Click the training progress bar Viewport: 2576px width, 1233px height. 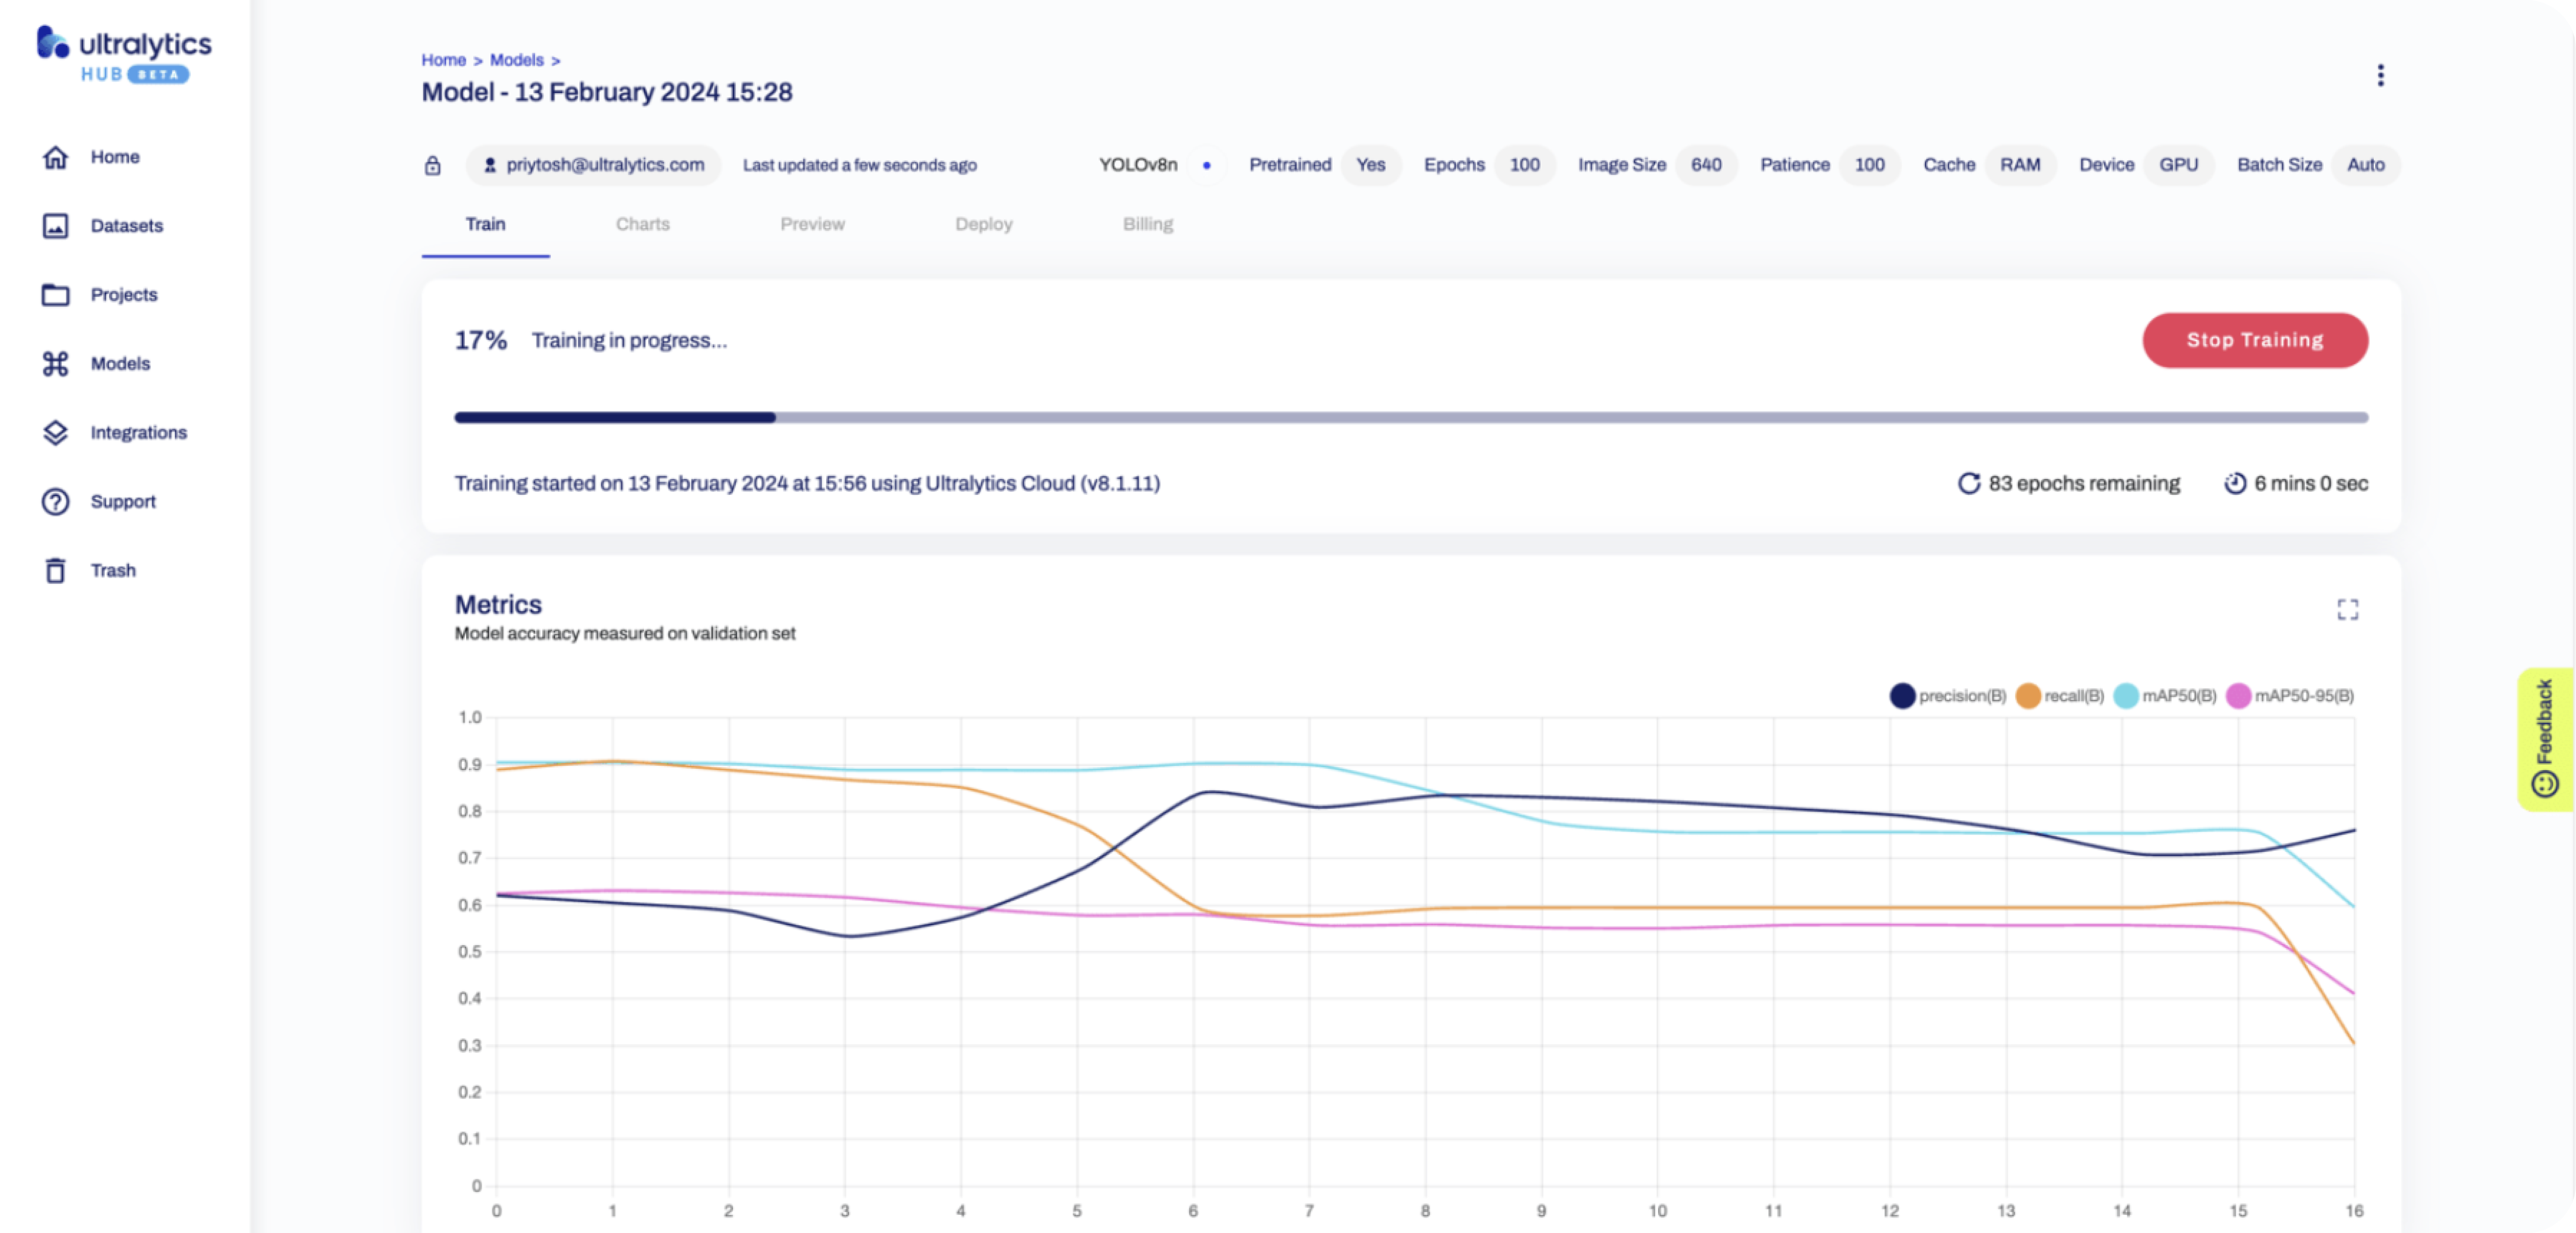click(1410, 418)
